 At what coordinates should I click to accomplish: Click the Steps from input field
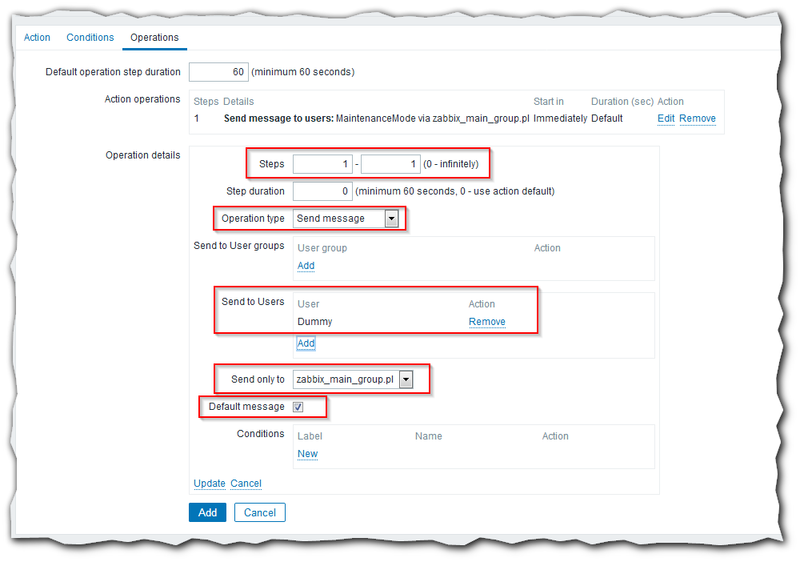324,164
